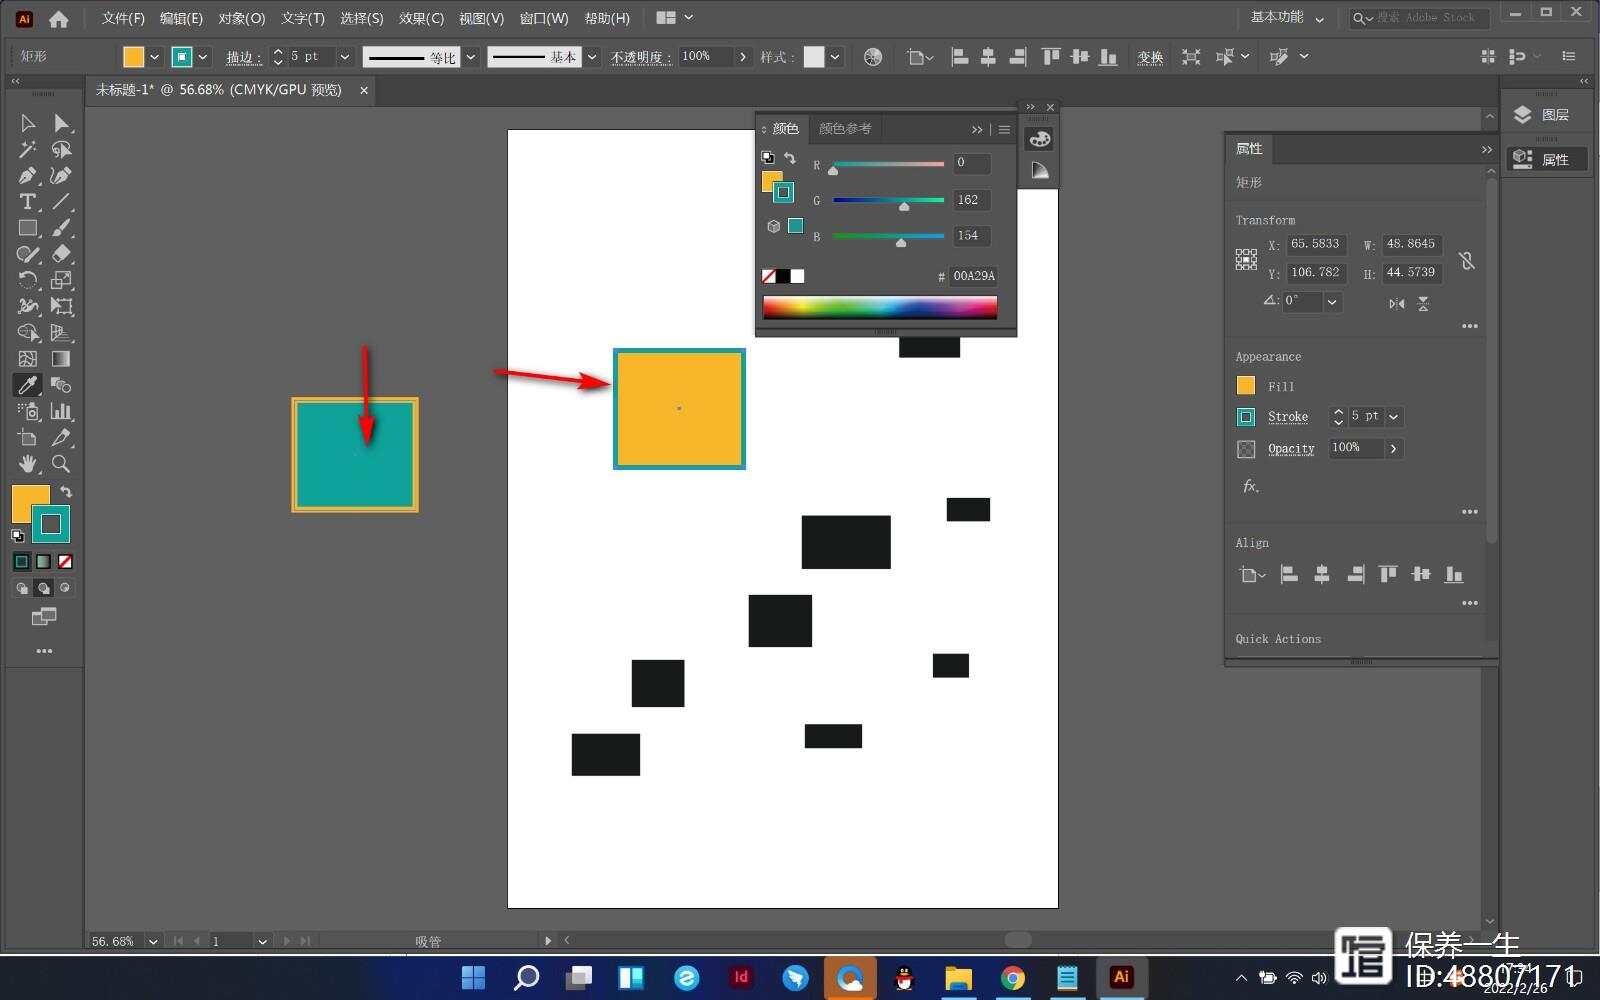Click the hex color field 00A29A

[x=973, y=276]
